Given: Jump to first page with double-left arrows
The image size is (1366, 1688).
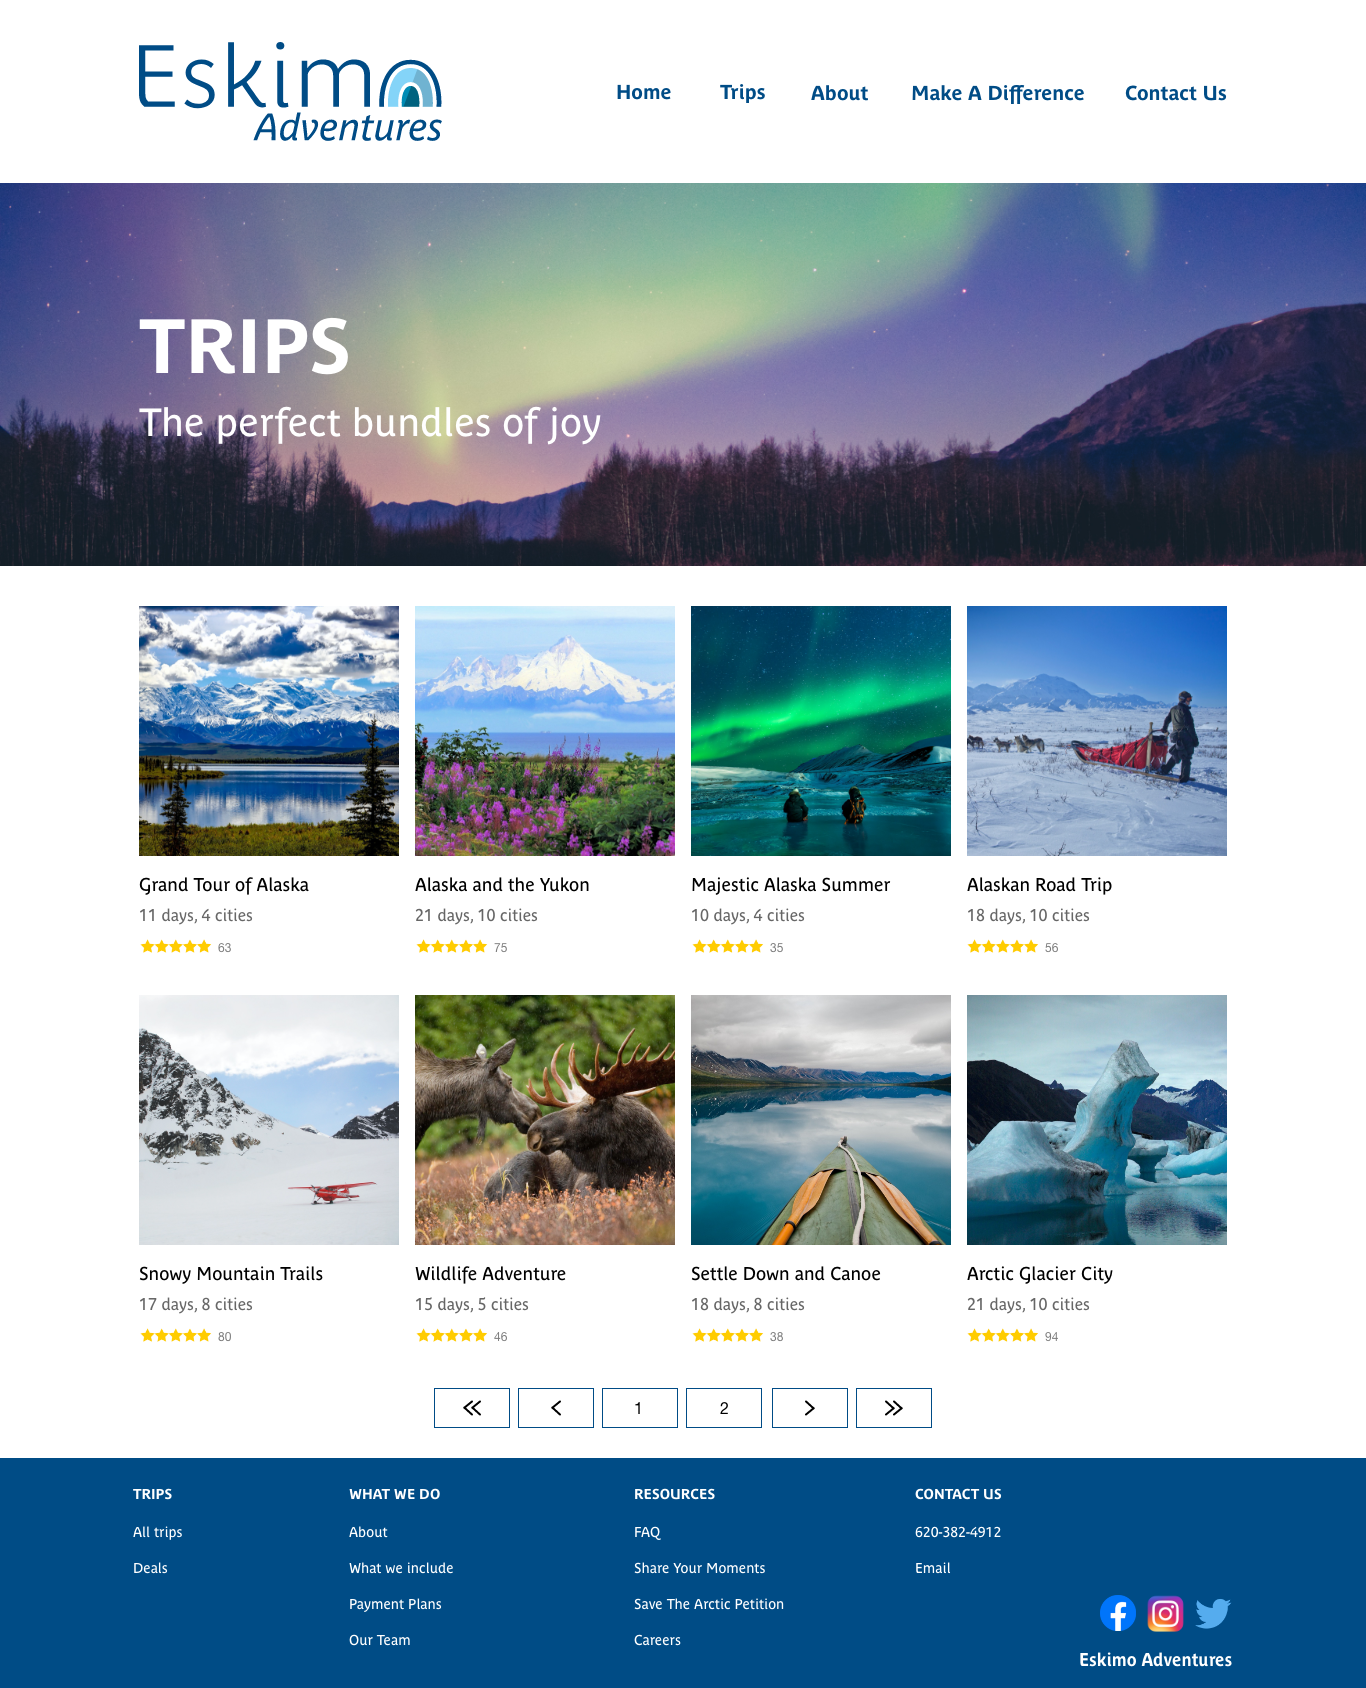Looking at the screenshot, I should (x=472, y=1408).
